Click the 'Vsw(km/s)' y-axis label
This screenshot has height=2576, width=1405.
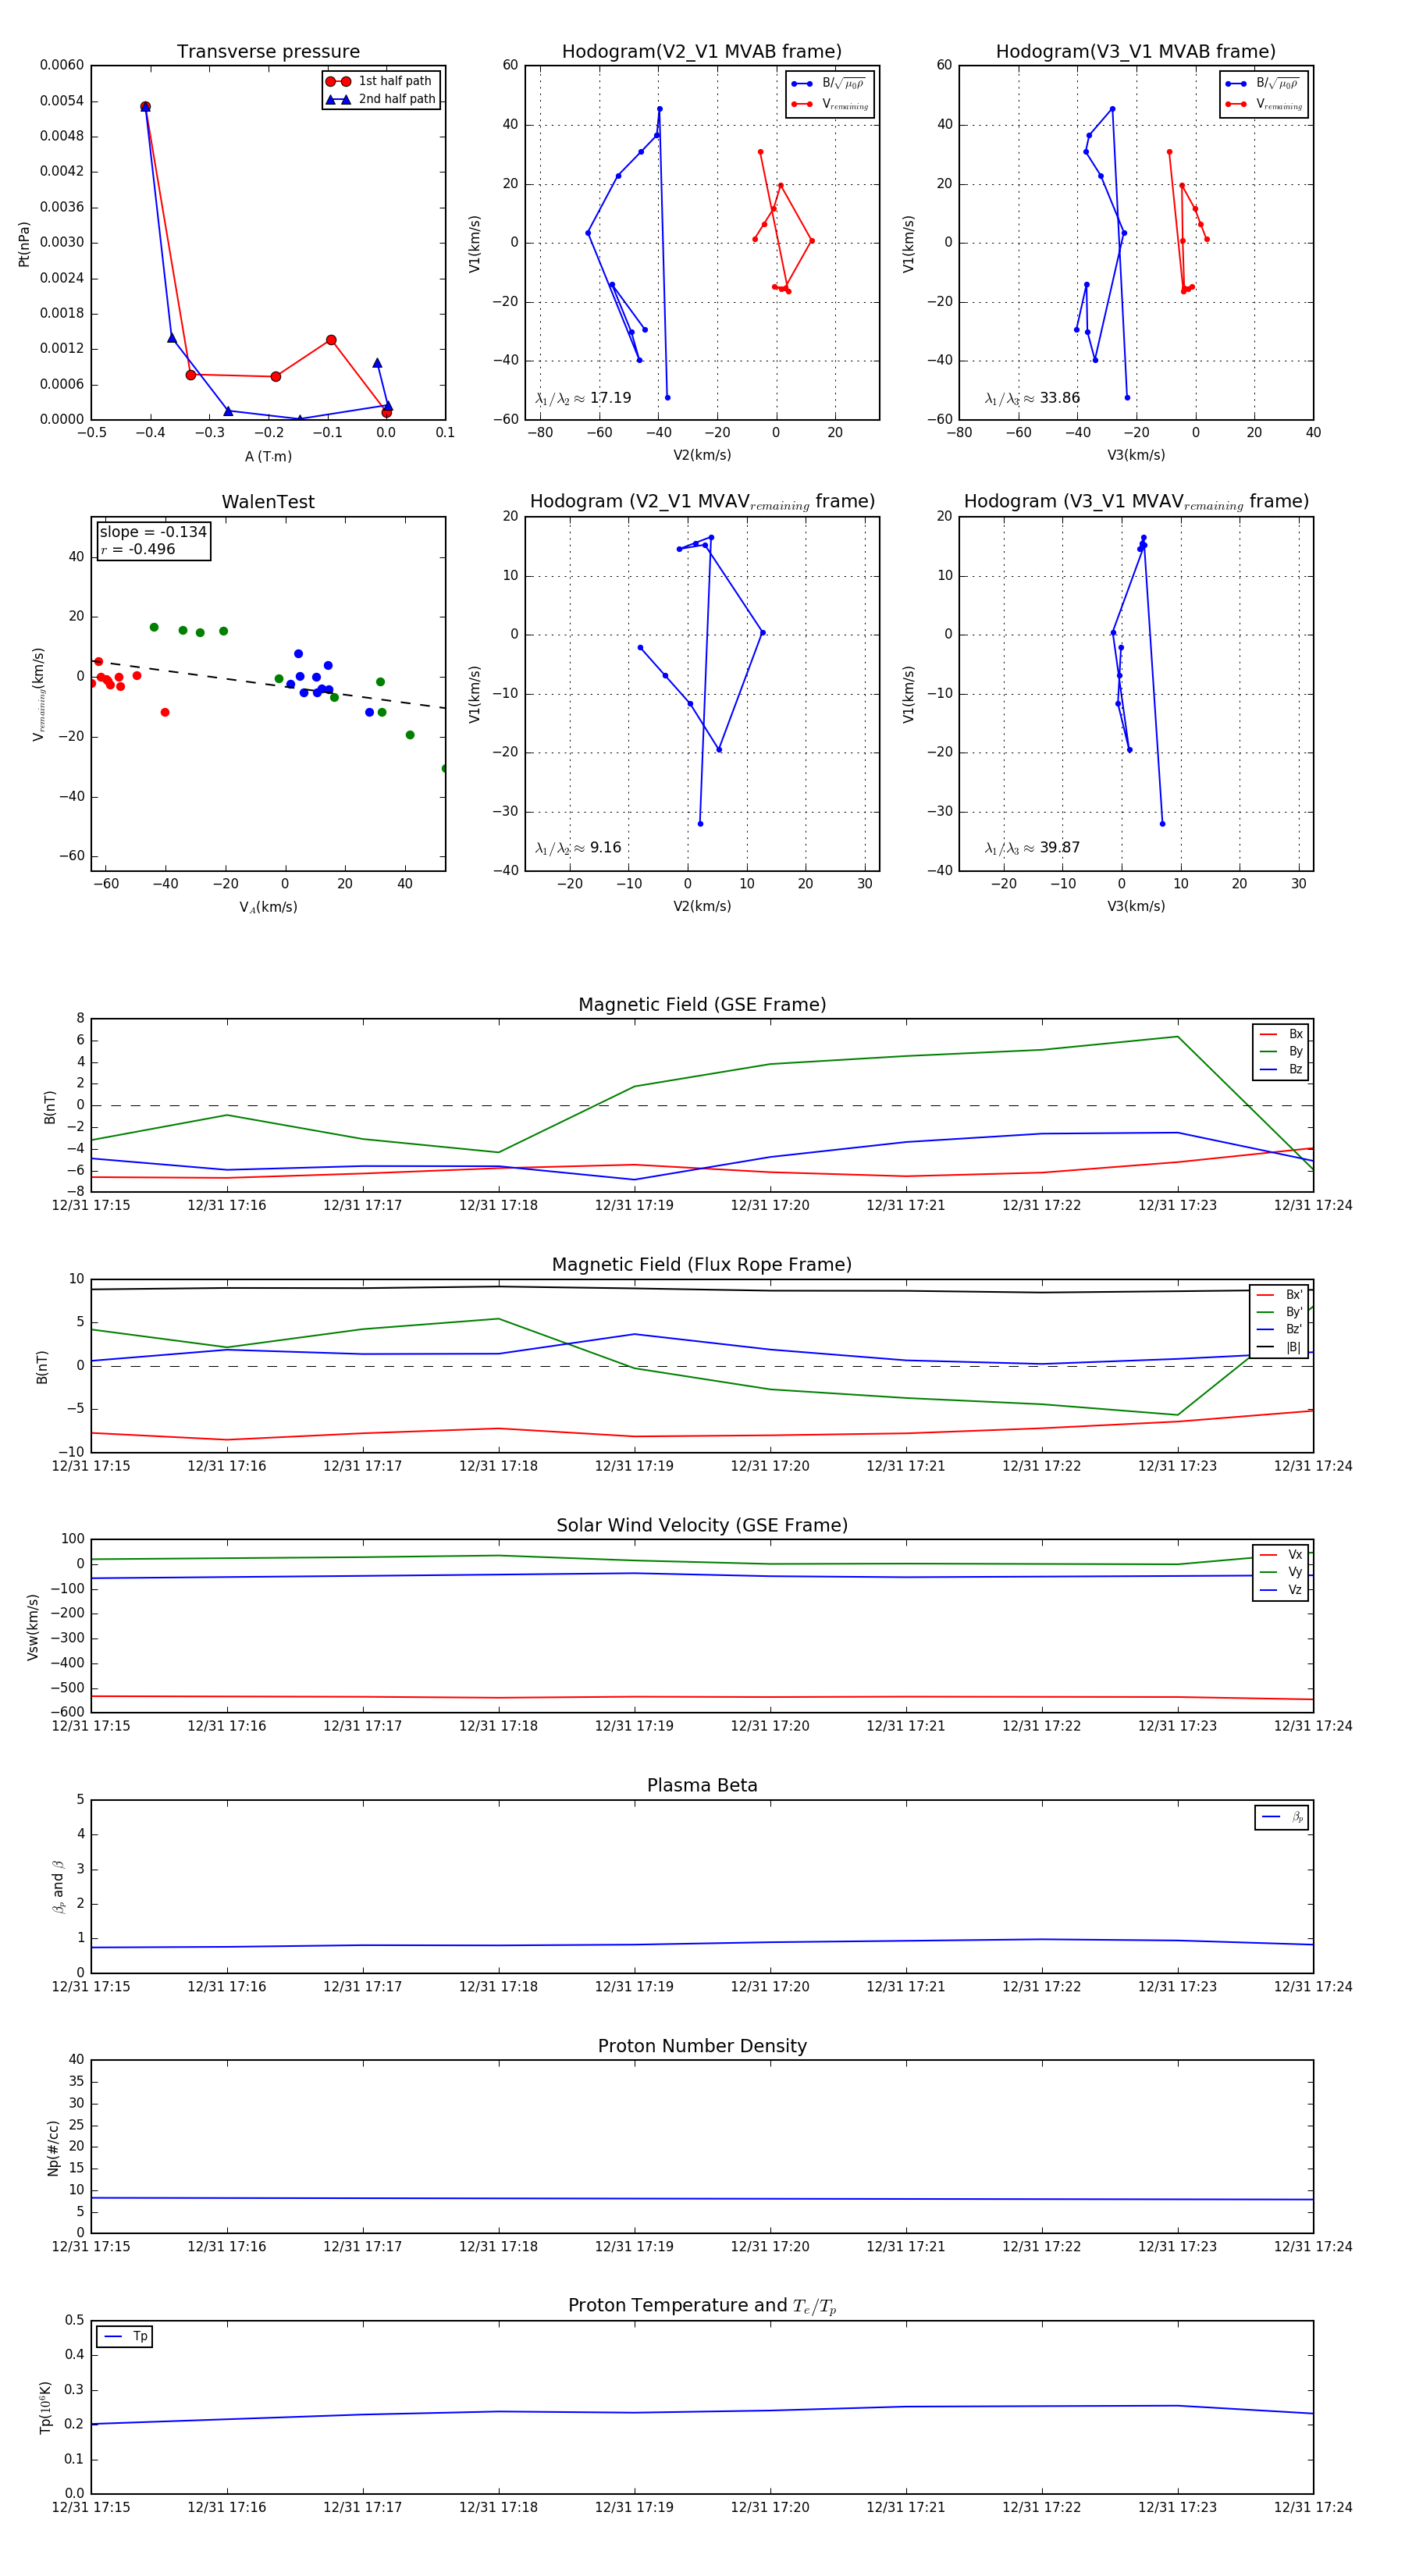[32, 1627]
